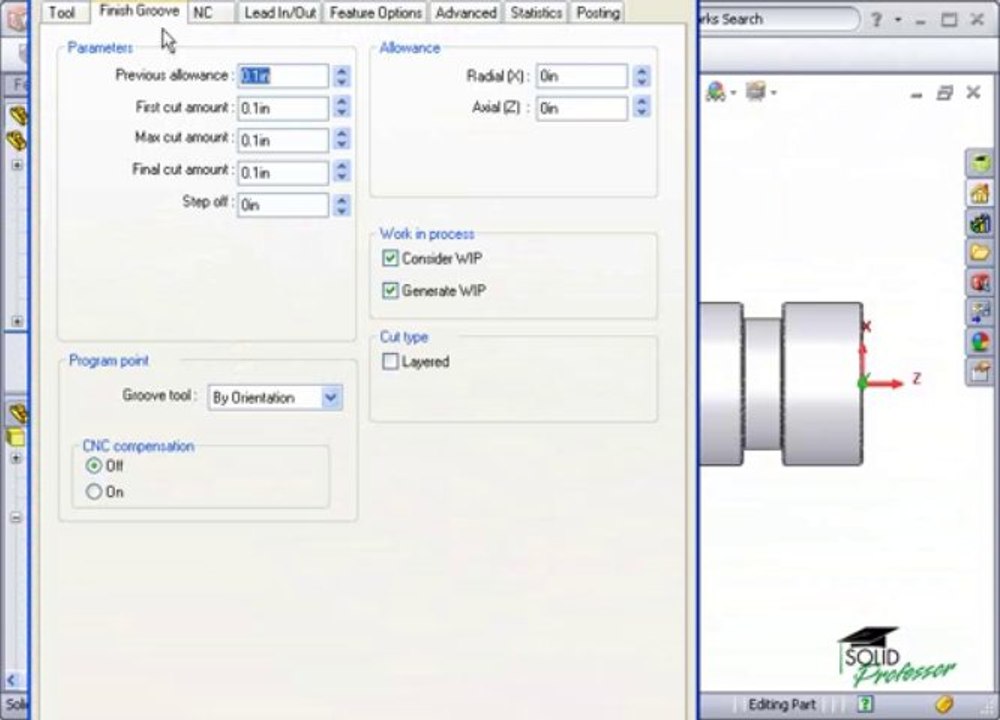Image resolution: width=1000 pixels, height=720 pixels.
Task: Click task pane icon with blue arrow
Action: pos(980,312)
